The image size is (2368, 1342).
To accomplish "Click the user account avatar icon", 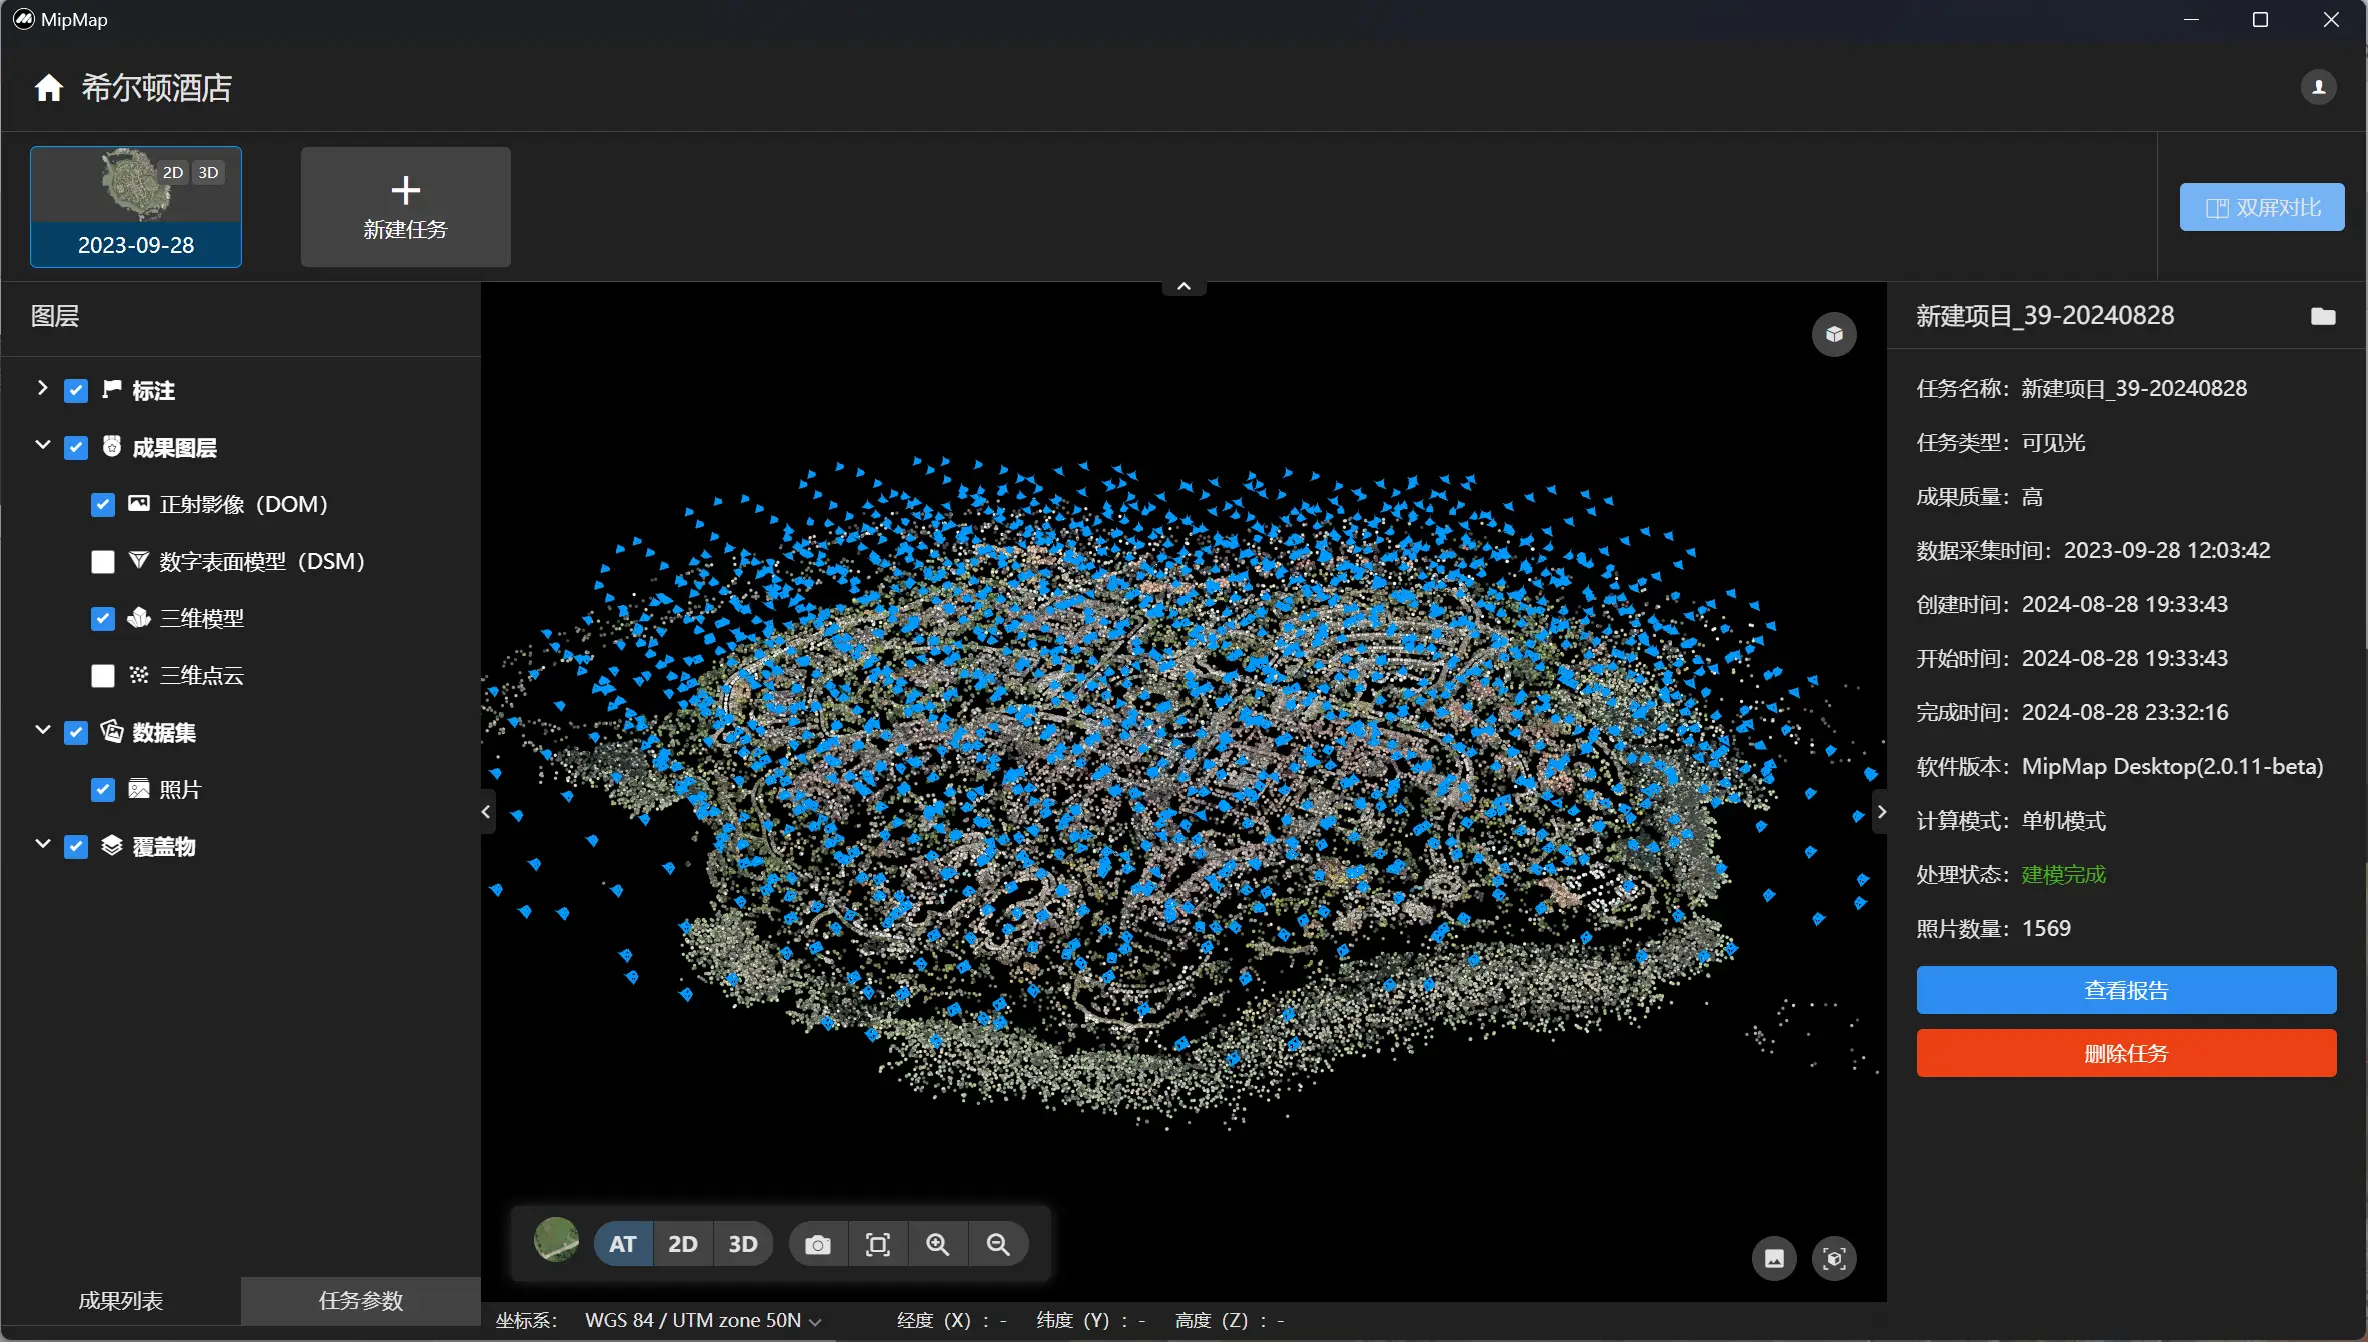I will (2318, 87).
